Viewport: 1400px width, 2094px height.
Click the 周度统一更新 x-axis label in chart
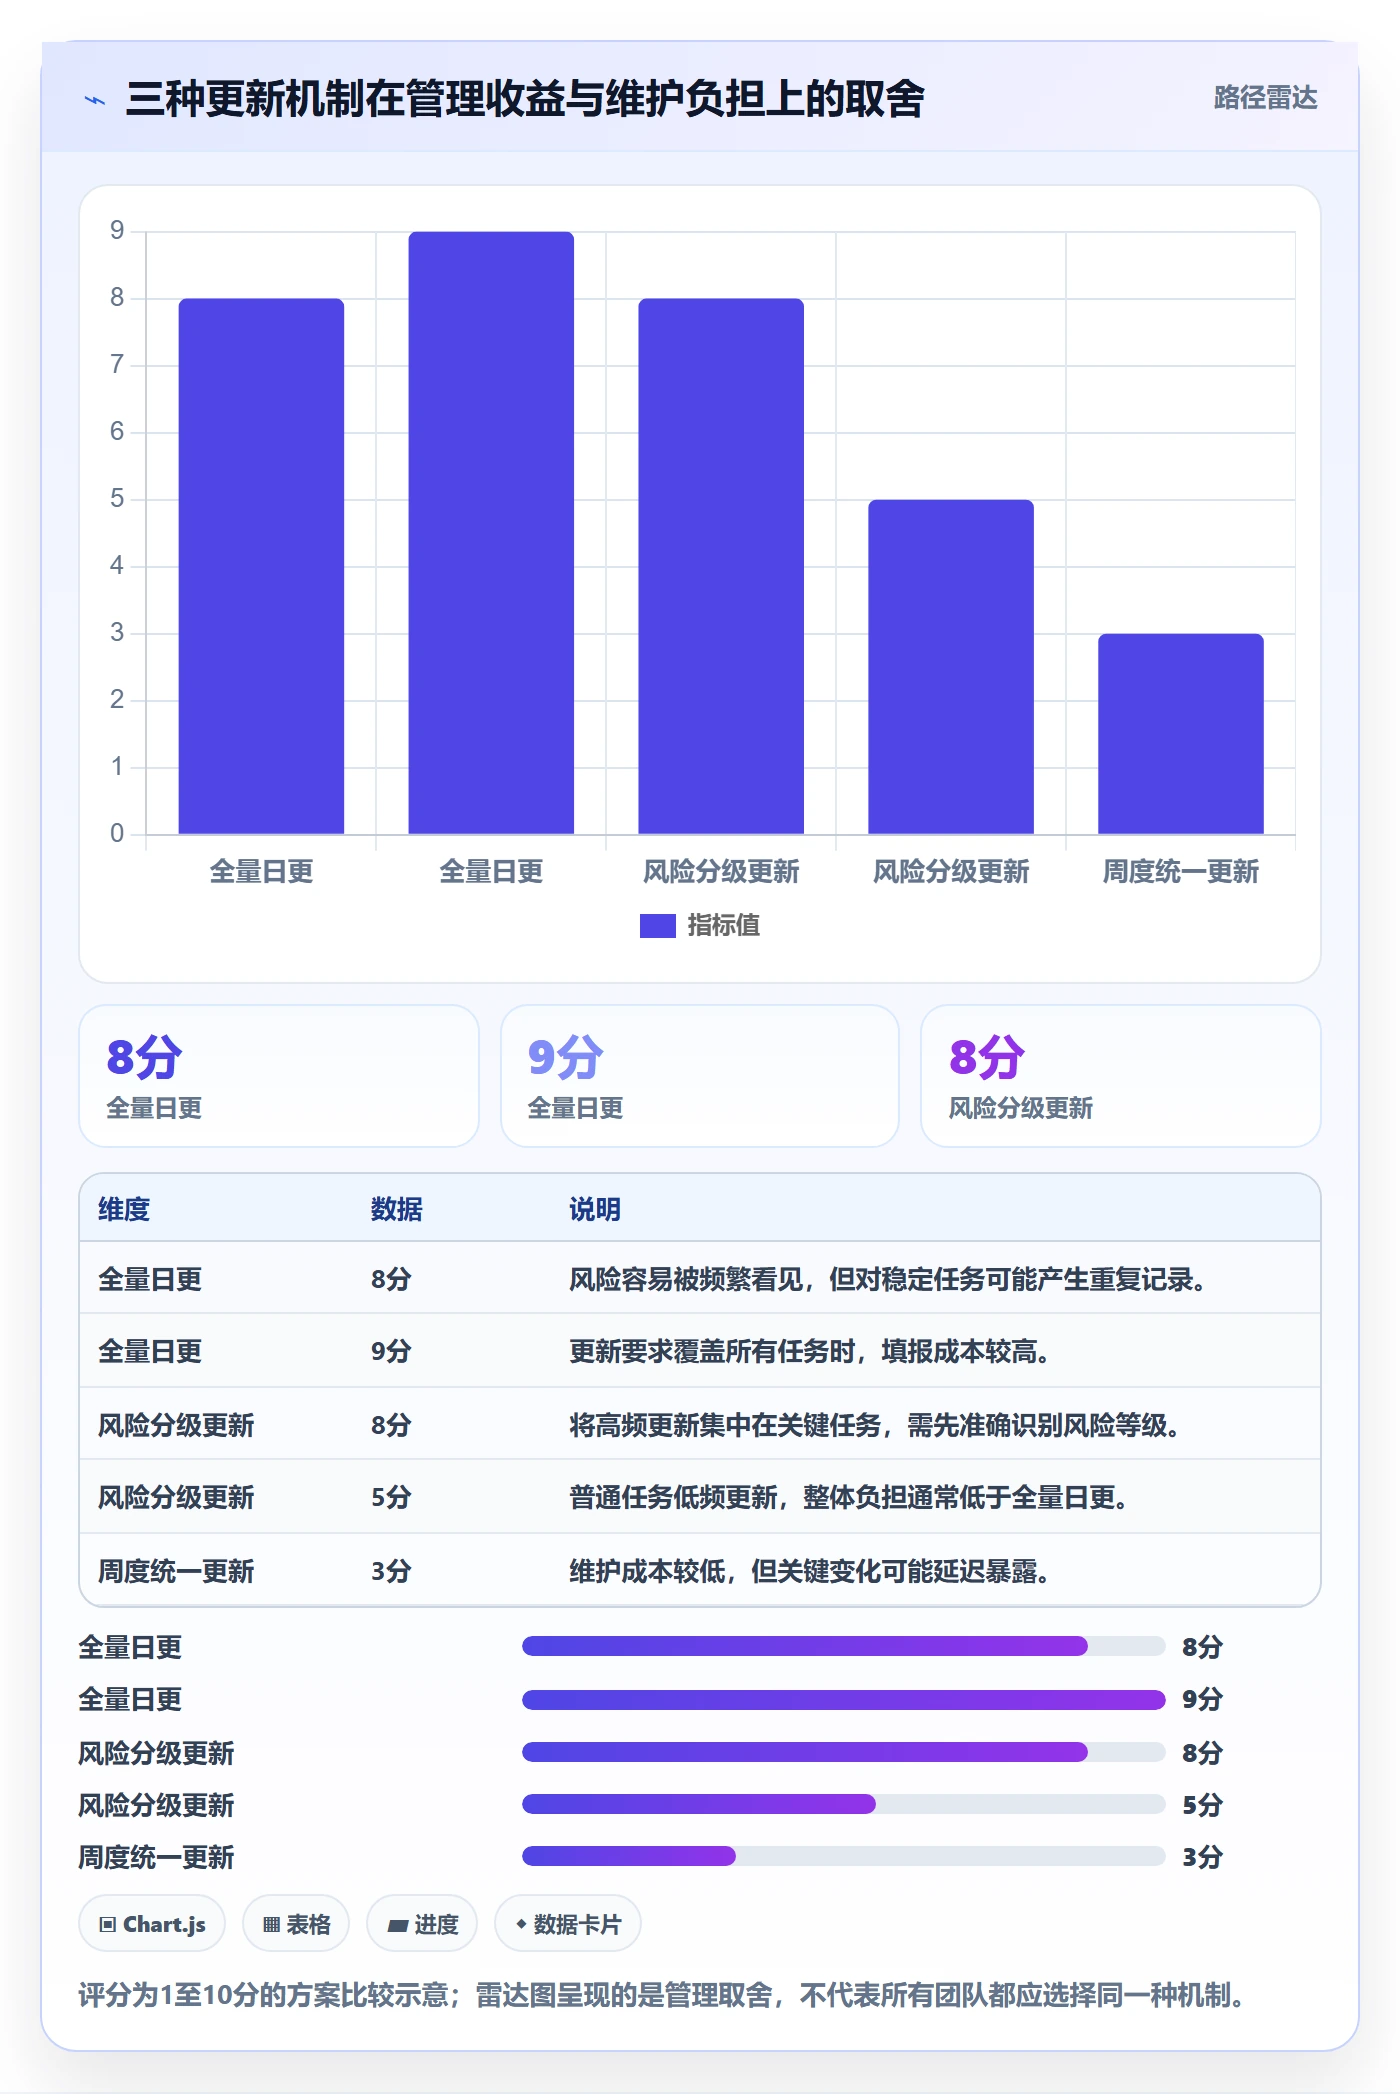click(x=1181, y=872)
